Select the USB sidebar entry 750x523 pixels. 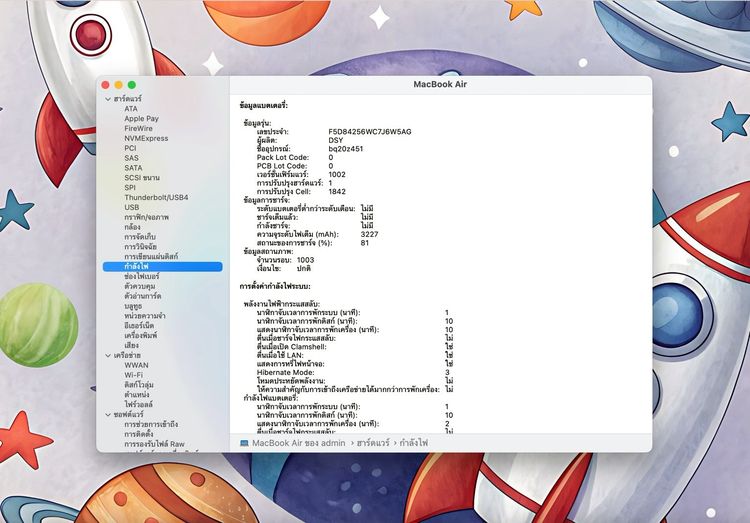tap(132, 207)
